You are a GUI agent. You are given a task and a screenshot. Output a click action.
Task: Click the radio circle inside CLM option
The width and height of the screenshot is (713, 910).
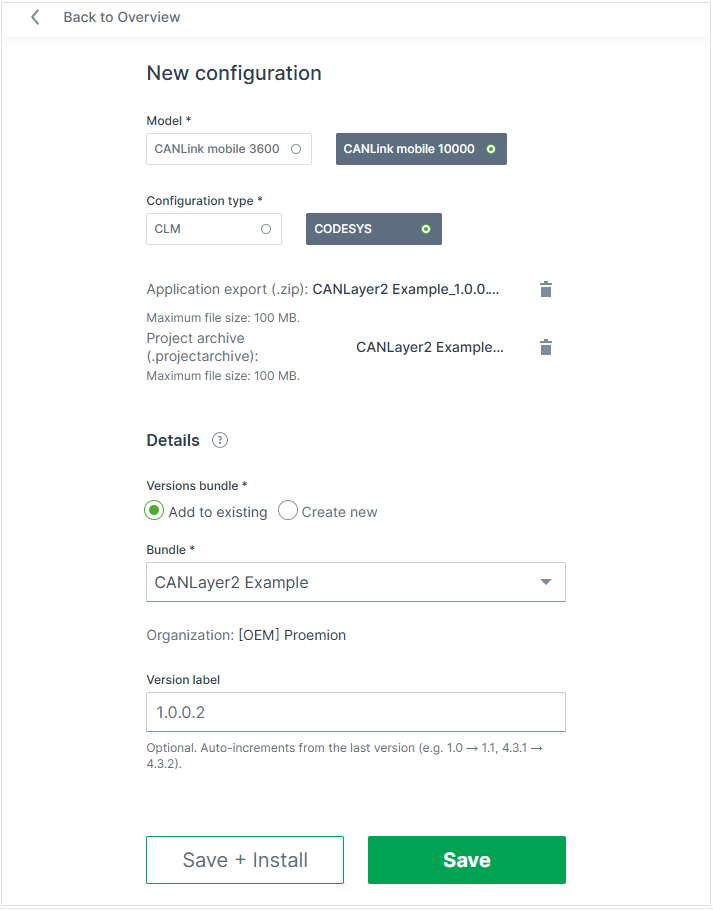pyautogui.click(x=266, y=229)
